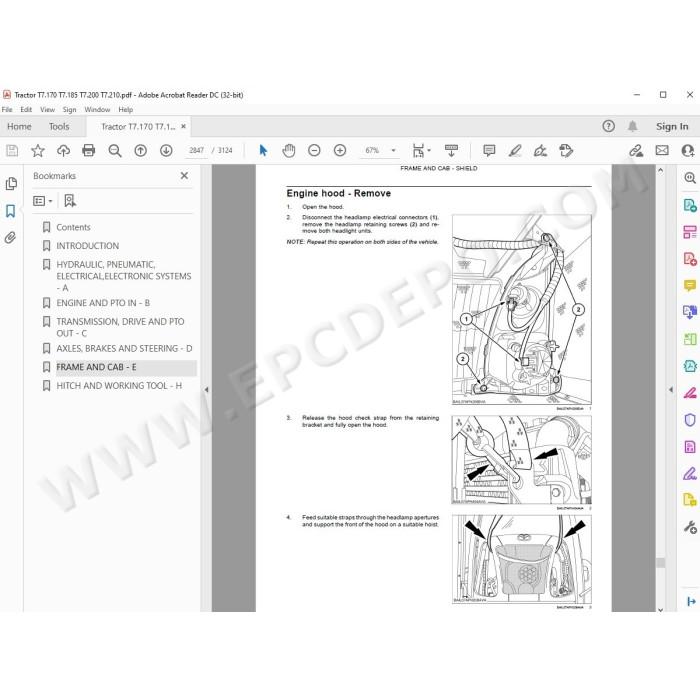Open the Help menu
Screen dimensions: 700x700
(125, 109)
